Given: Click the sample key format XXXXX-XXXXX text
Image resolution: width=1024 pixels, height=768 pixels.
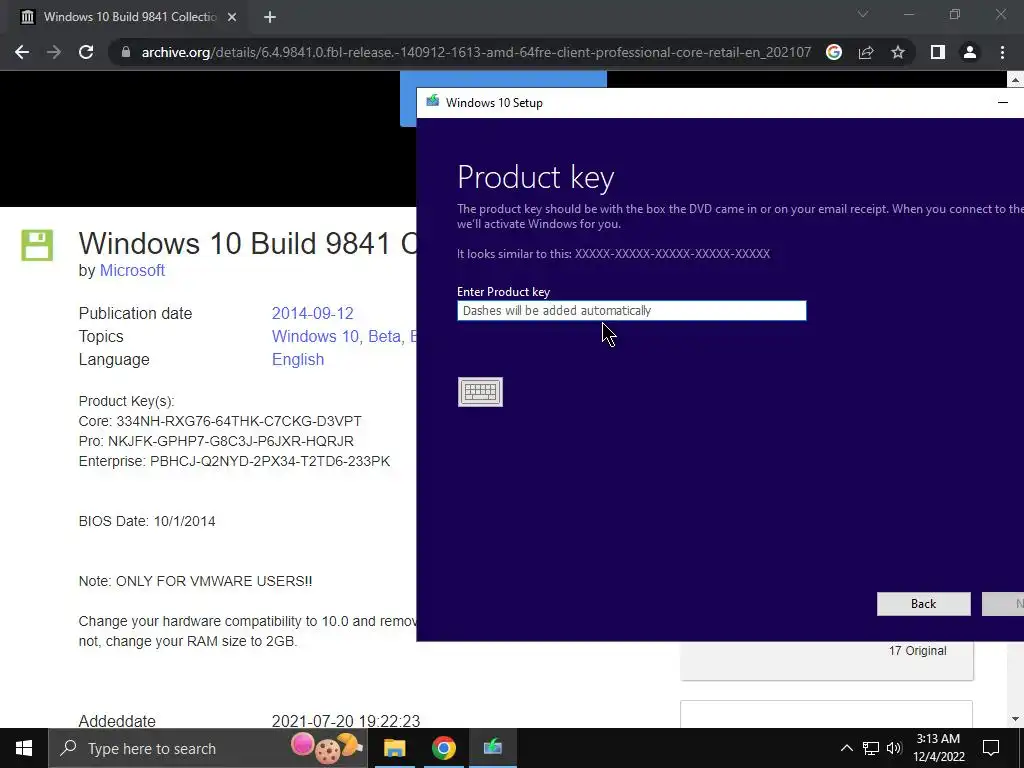Looking at the screenshot, I should click(x=672, y=253).
